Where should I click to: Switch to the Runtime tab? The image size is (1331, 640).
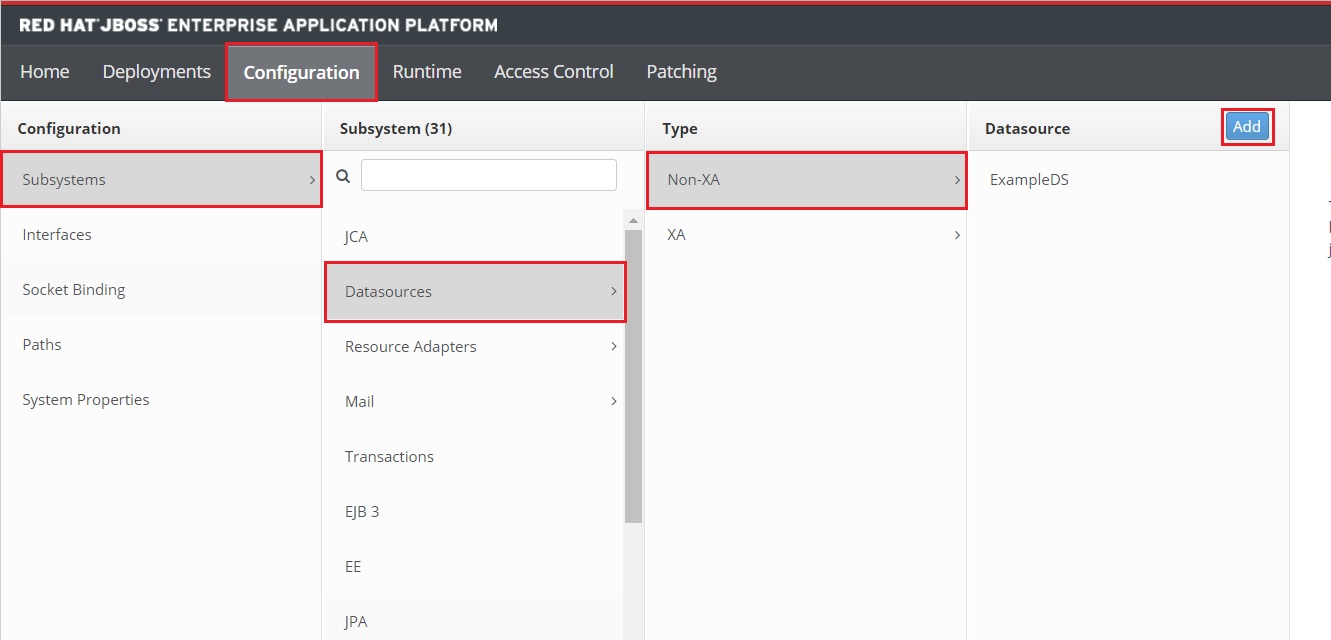(x=427, y=71)
